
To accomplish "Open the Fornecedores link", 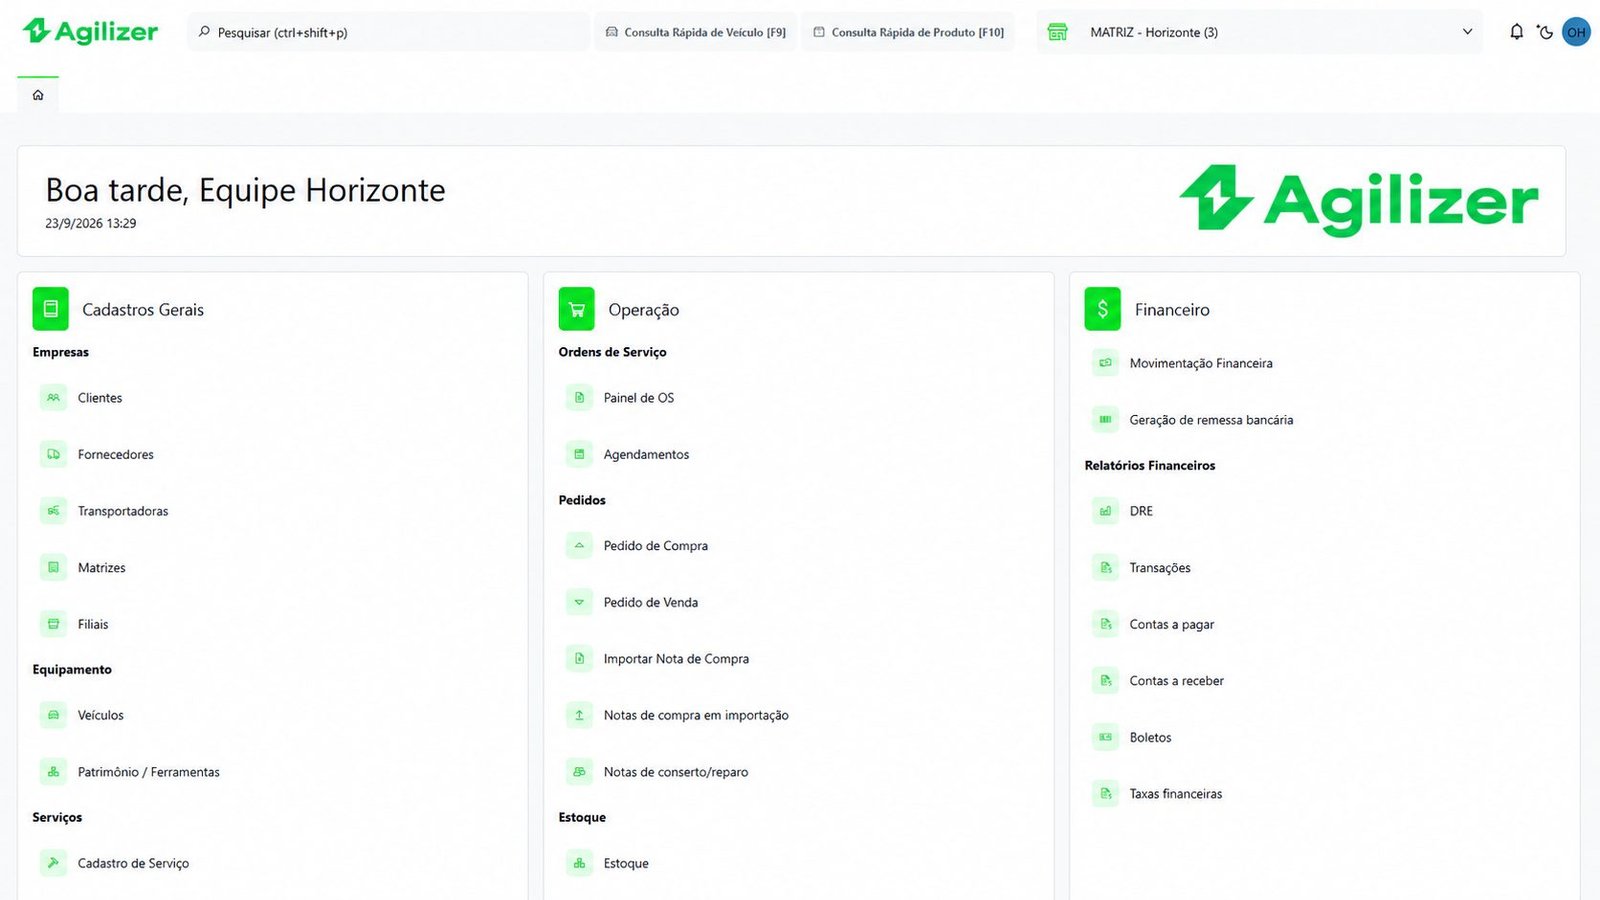I will tap(116, 454).
